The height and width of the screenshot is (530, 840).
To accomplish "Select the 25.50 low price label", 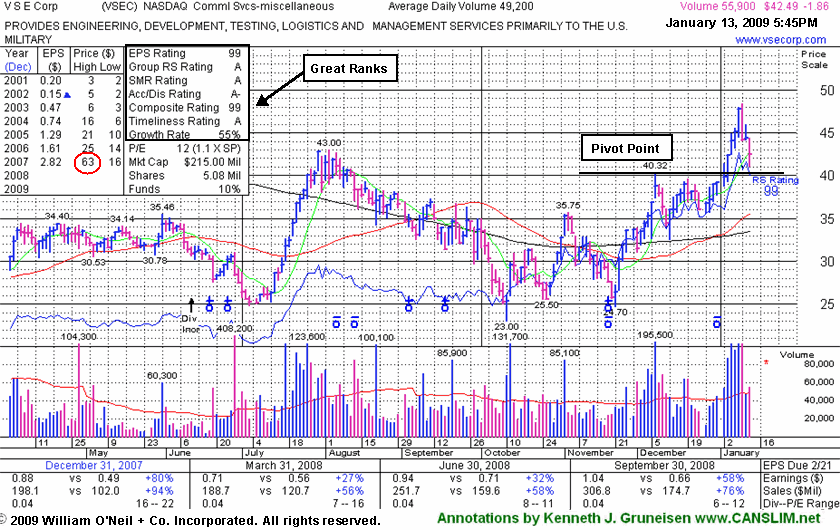I will point(546,304).
